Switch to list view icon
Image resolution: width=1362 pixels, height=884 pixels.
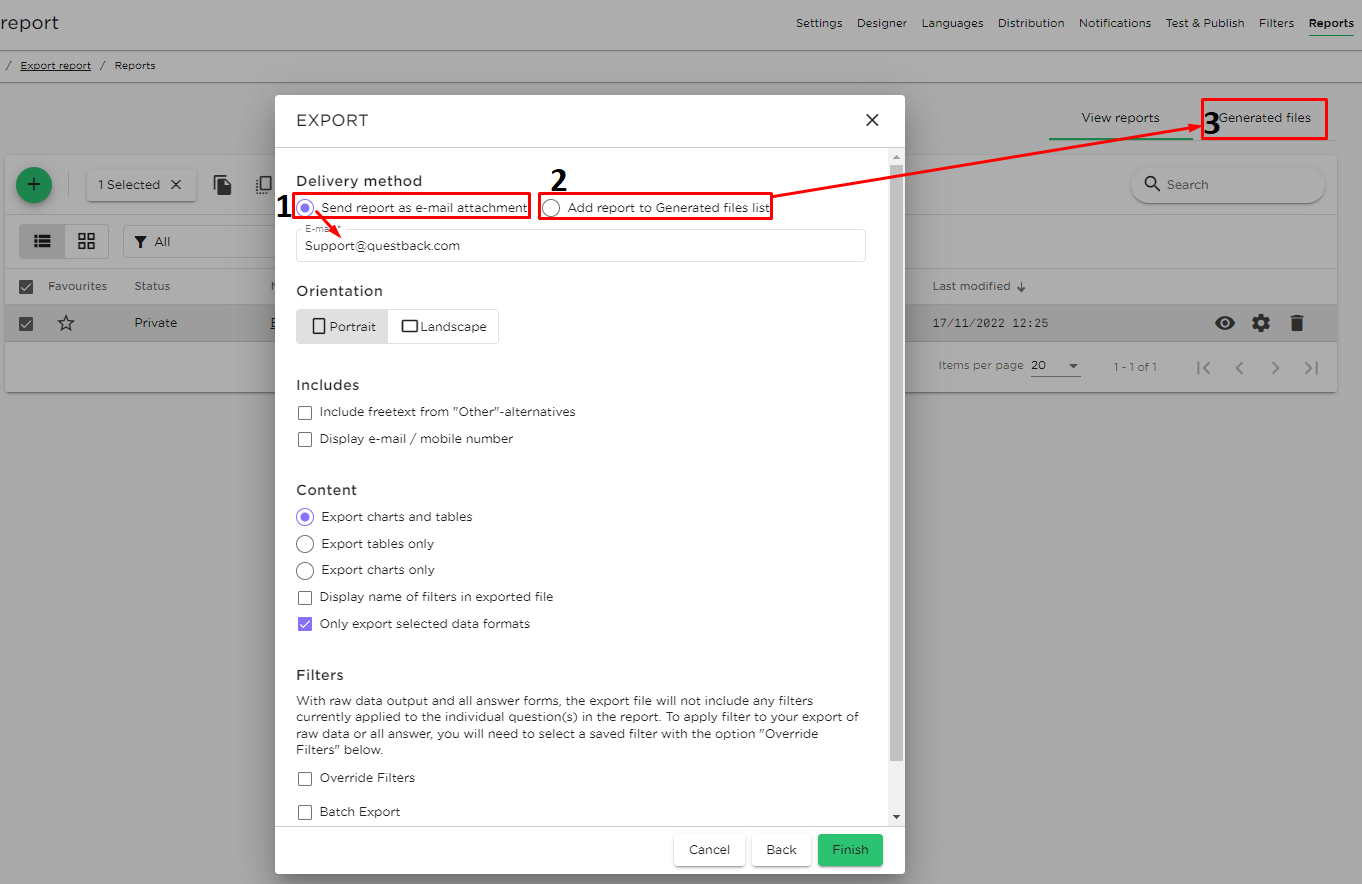[42, 241]
